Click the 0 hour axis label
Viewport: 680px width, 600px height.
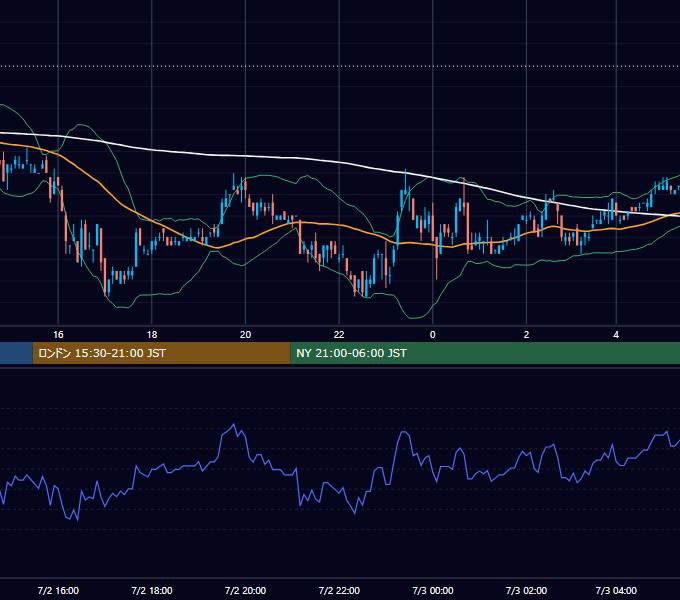pyautogui.click(x=432, y=335)
